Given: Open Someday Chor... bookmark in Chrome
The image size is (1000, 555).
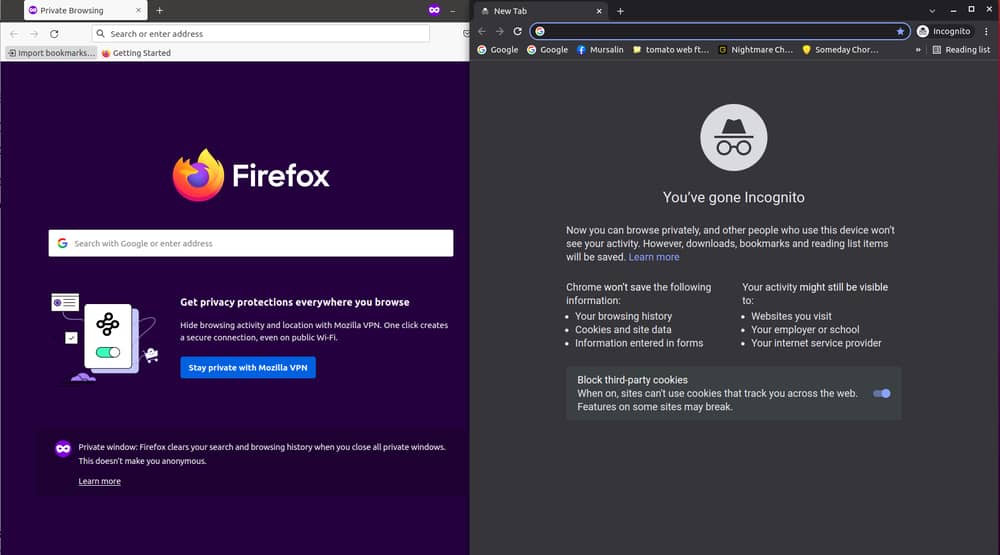Looking at the screenshot, I should click(x=840, y=50).
